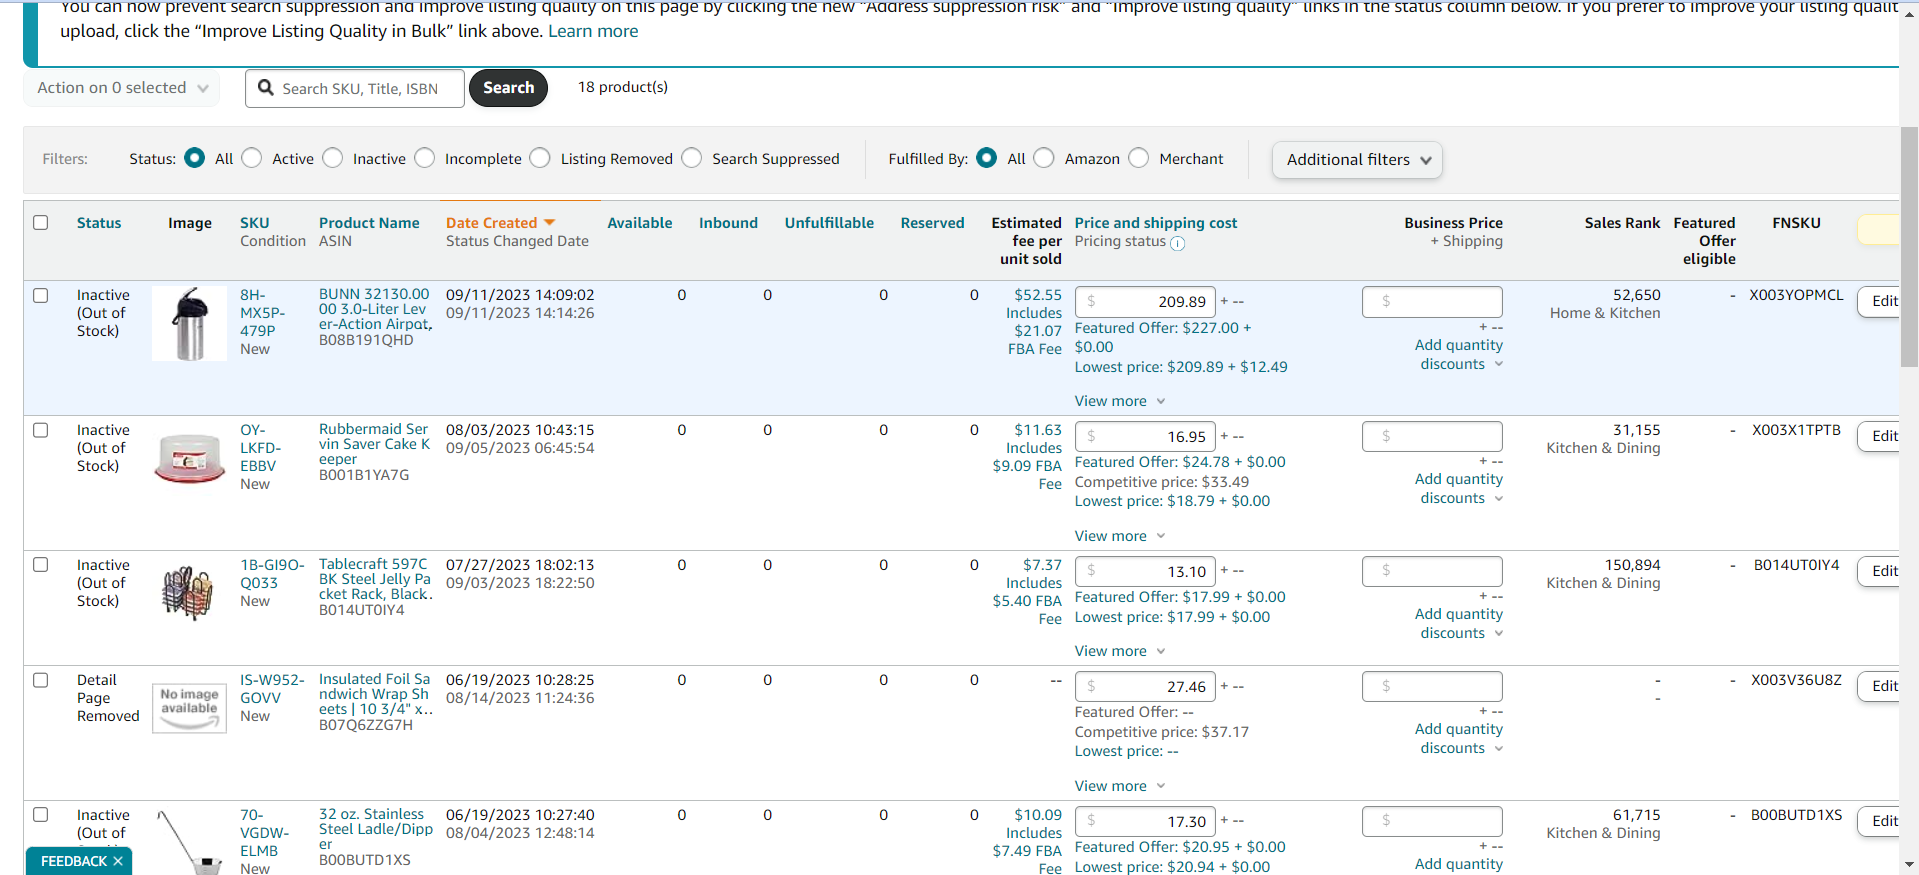Check the box for the BUNN 32130 row

pyautogui.click(x=41, y=296)
